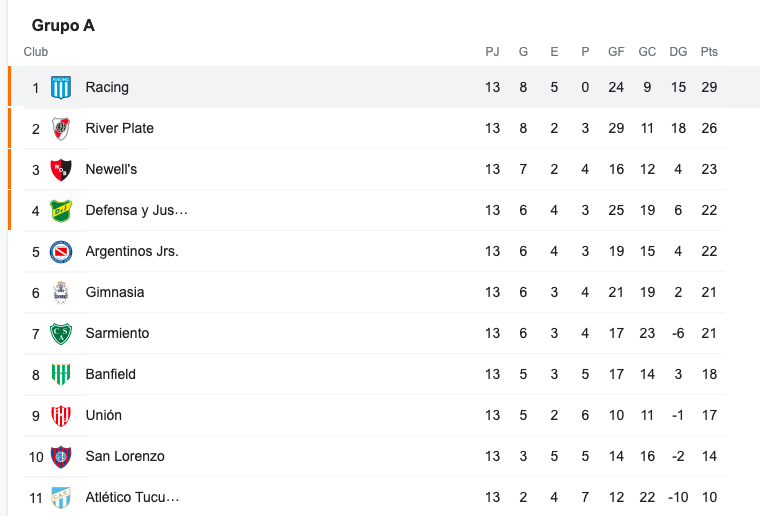
Task: Click the Grupo A heading
Action: pyautogui.click(x=63, y=25)
